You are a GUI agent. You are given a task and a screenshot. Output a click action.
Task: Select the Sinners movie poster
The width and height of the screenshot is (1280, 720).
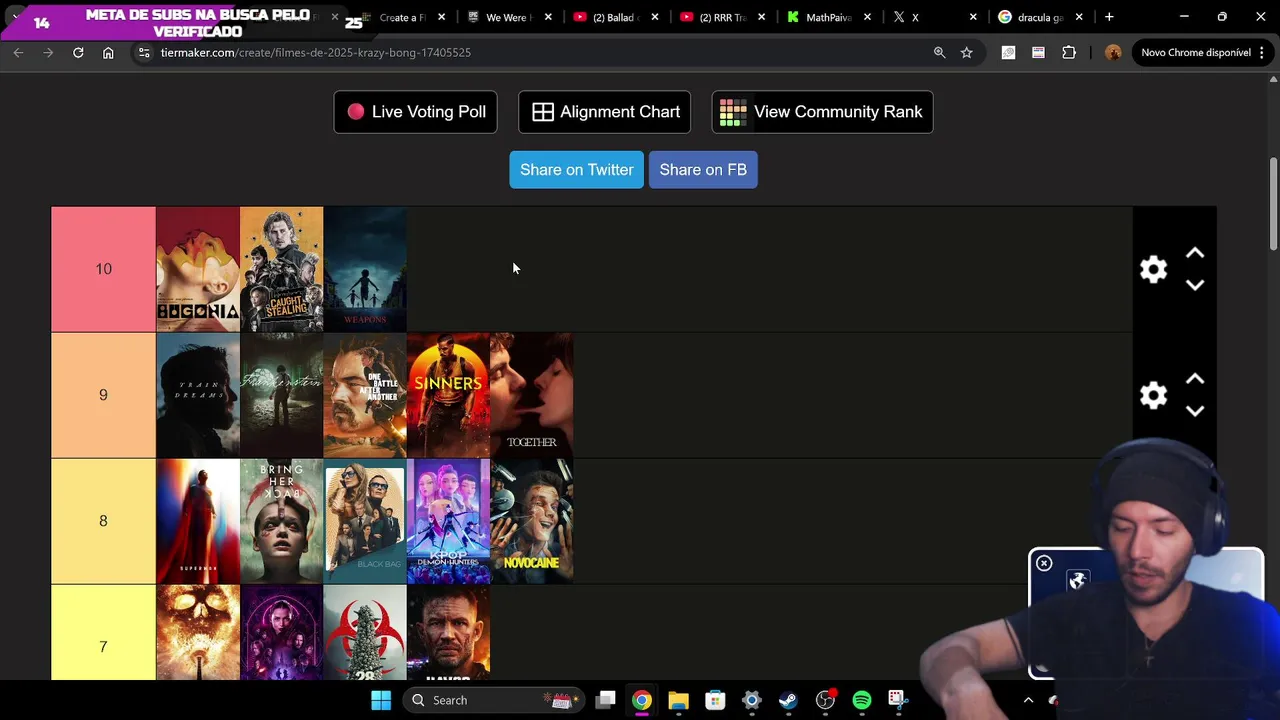point(448,395)
